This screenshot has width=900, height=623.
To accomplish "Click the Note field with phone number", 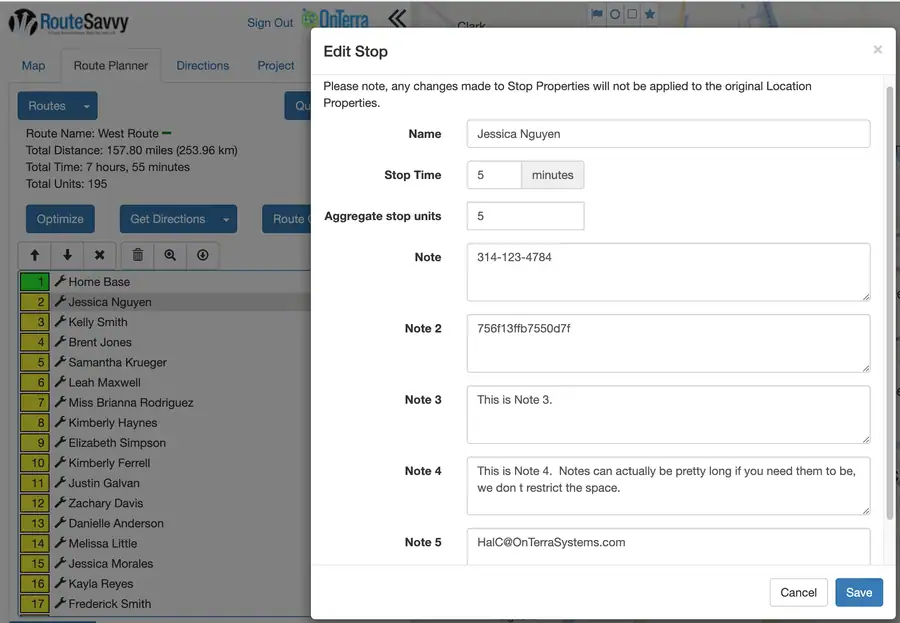I will 668,272.
